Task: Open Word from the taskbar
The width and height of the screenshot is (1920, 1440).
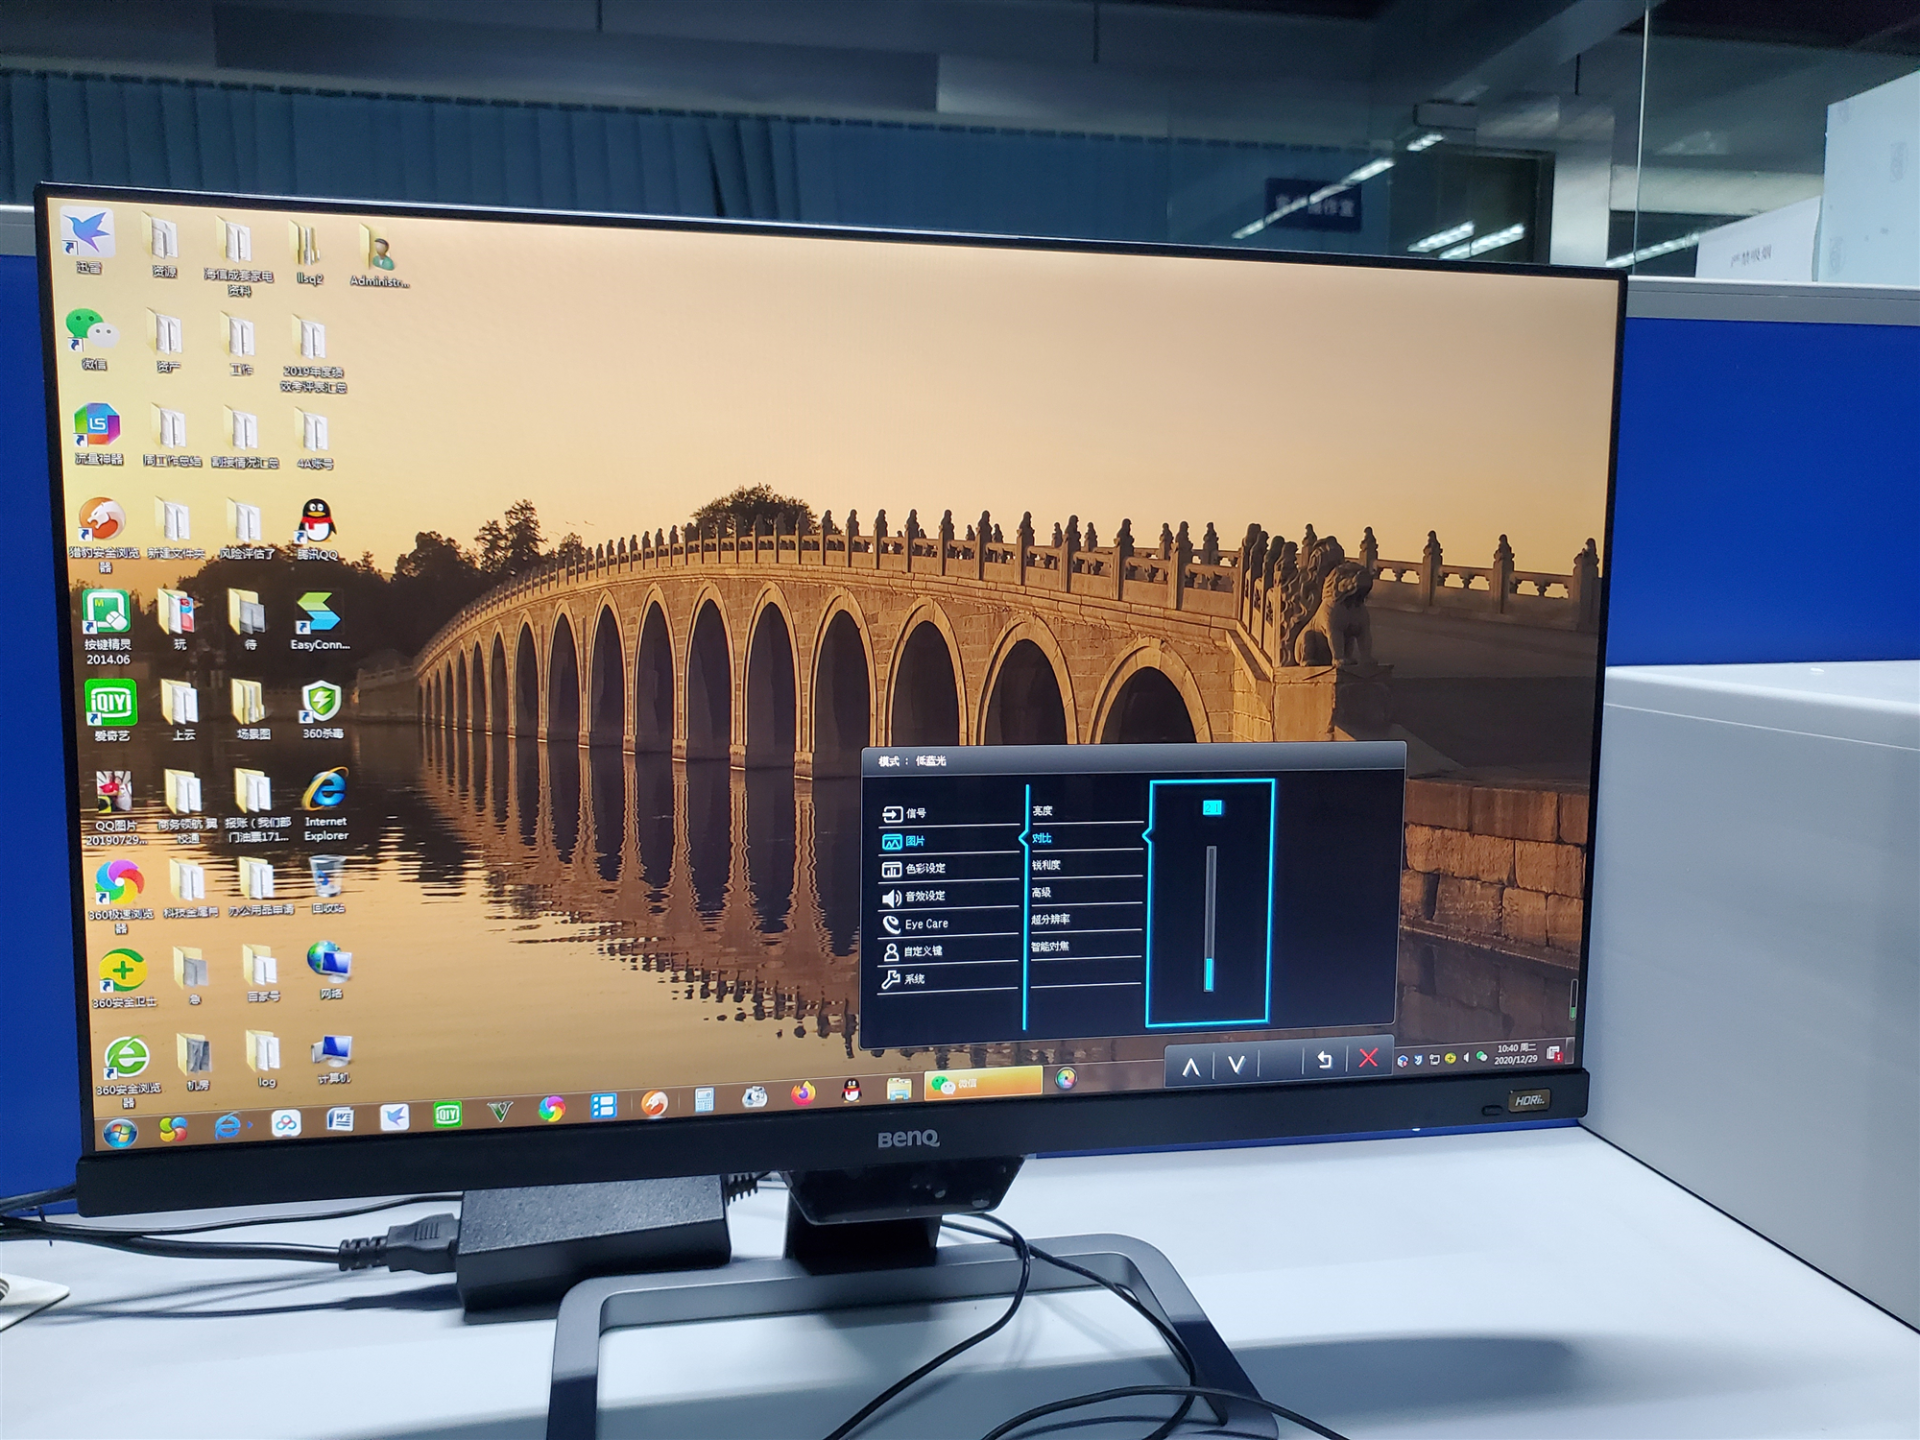Action: (340, 1120)
